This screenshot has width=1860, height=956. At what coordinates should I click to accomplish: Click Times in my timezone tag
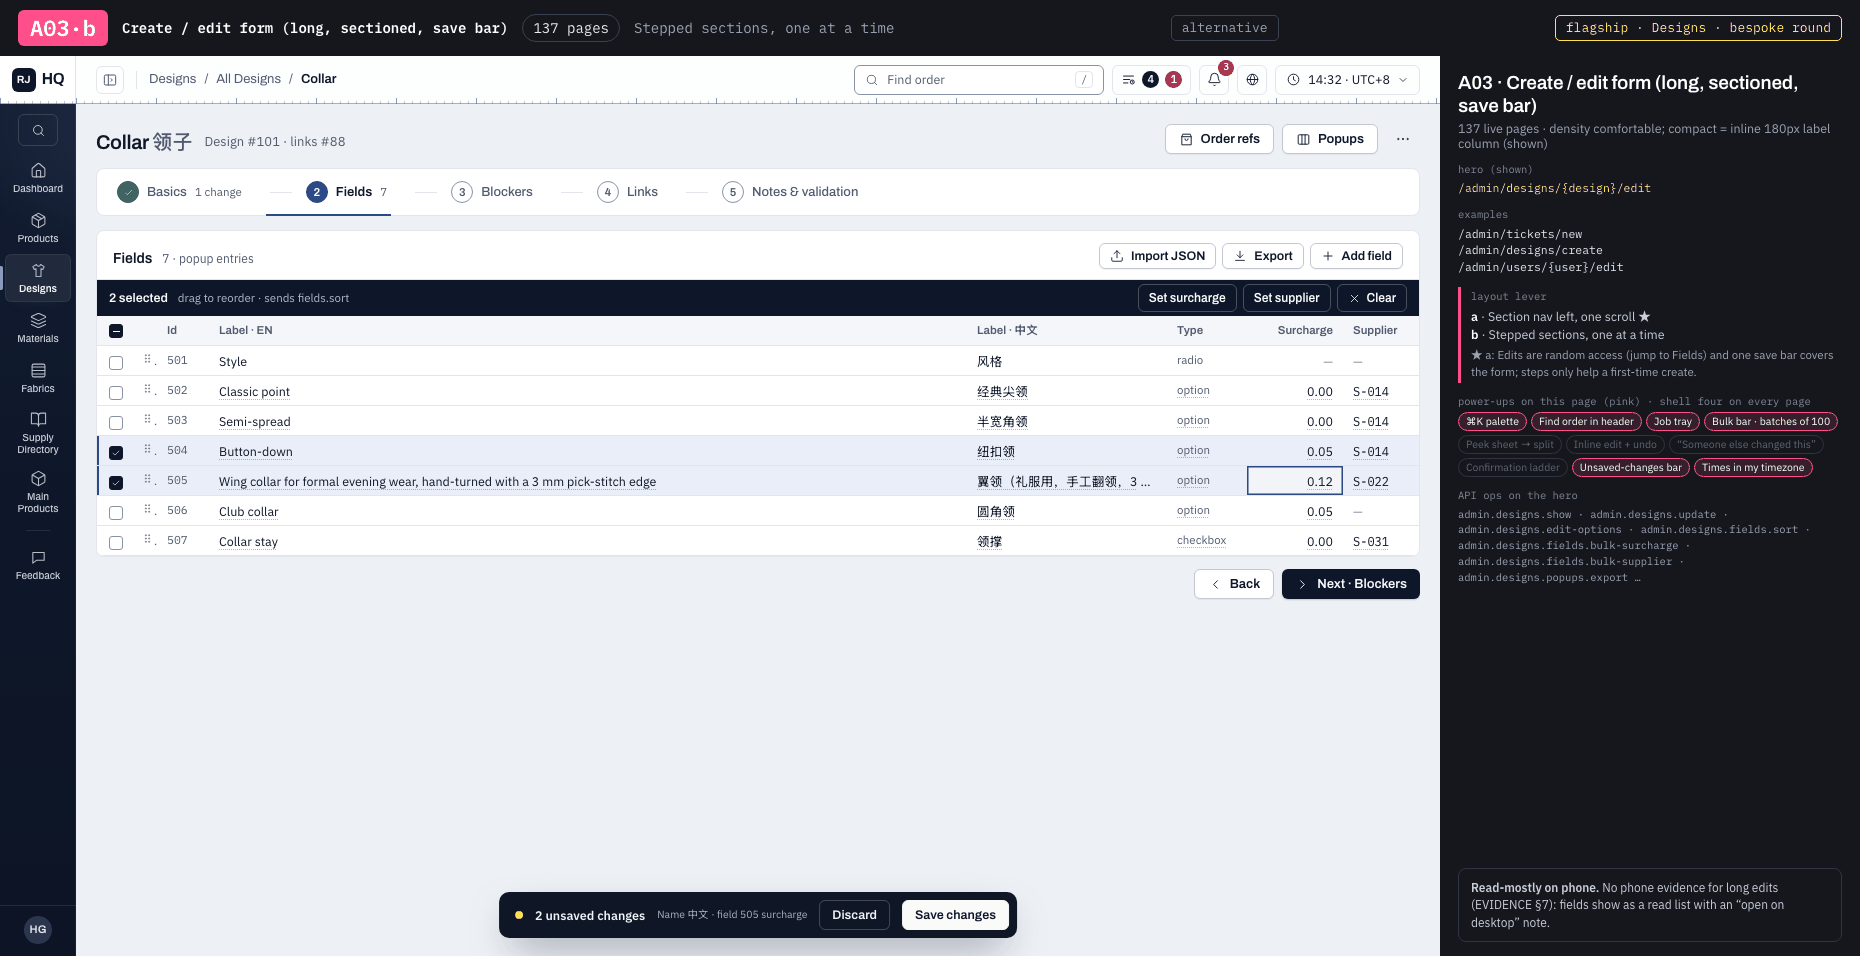click(x=1752, y=468)
